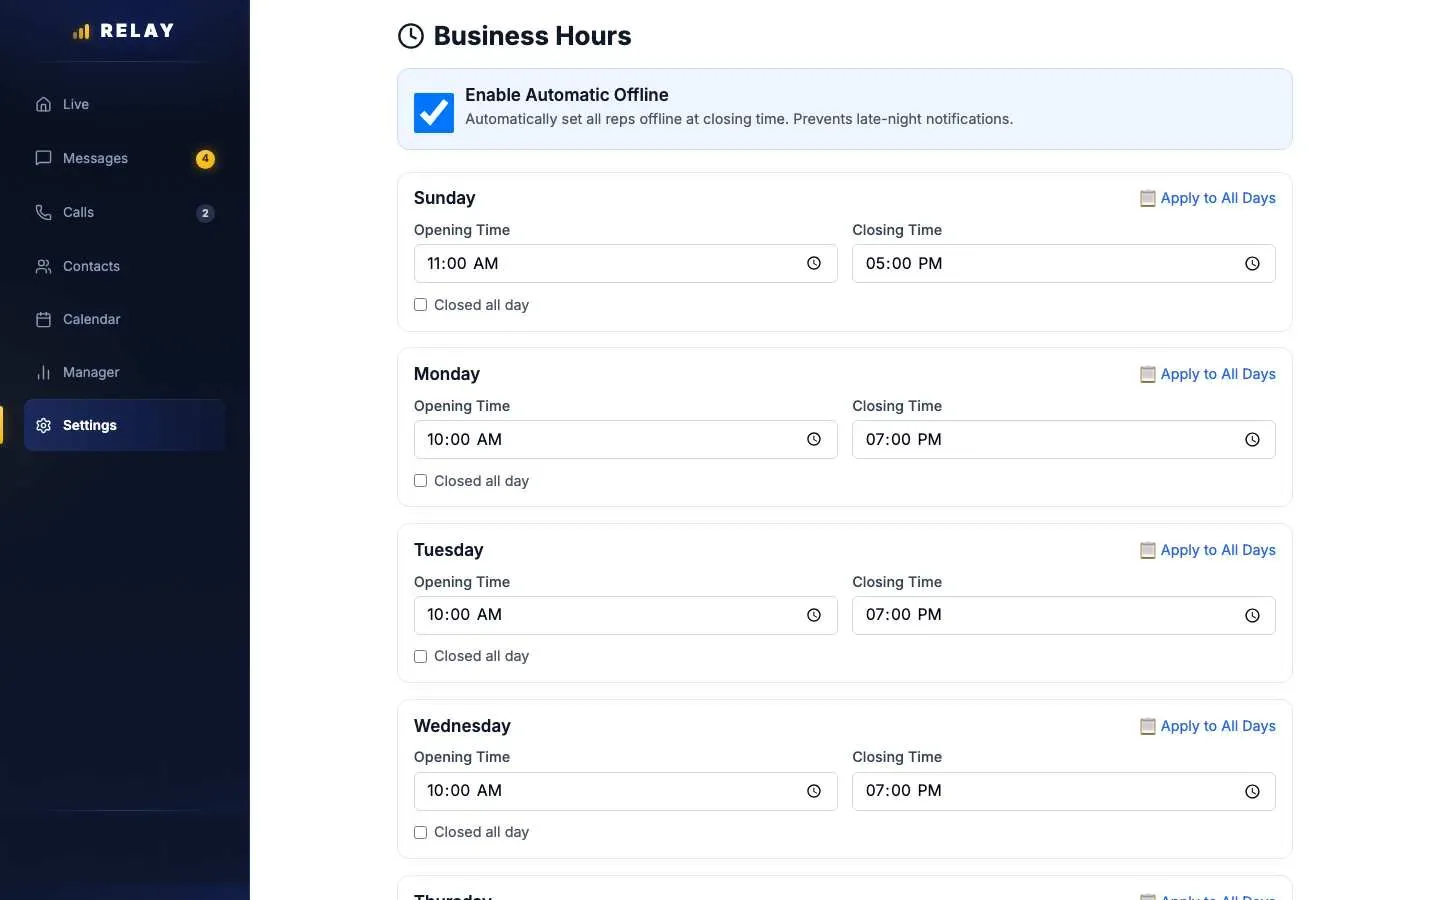Click the Manager bar chart icon
This screenshot has height=900, width=1440.
(x=43, y=372)
